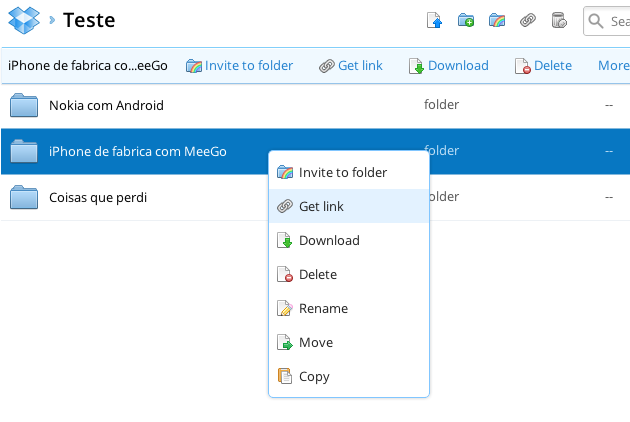Click the pencil rename icon in context menu
The width and height of the screenshot is (630, 422).
click(x=285, y=308)
